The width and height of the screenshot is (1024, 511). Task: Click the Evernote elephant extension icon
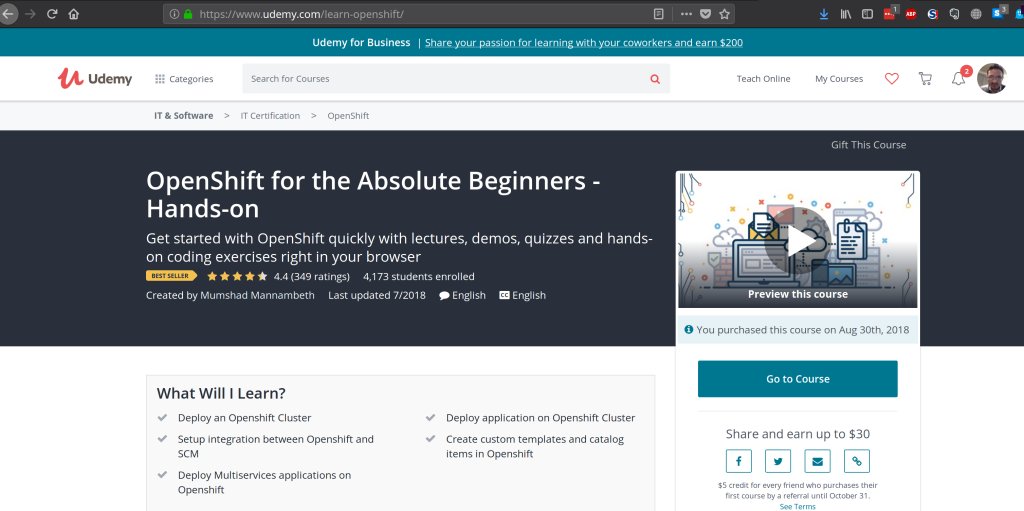click(x=954, y=14)
